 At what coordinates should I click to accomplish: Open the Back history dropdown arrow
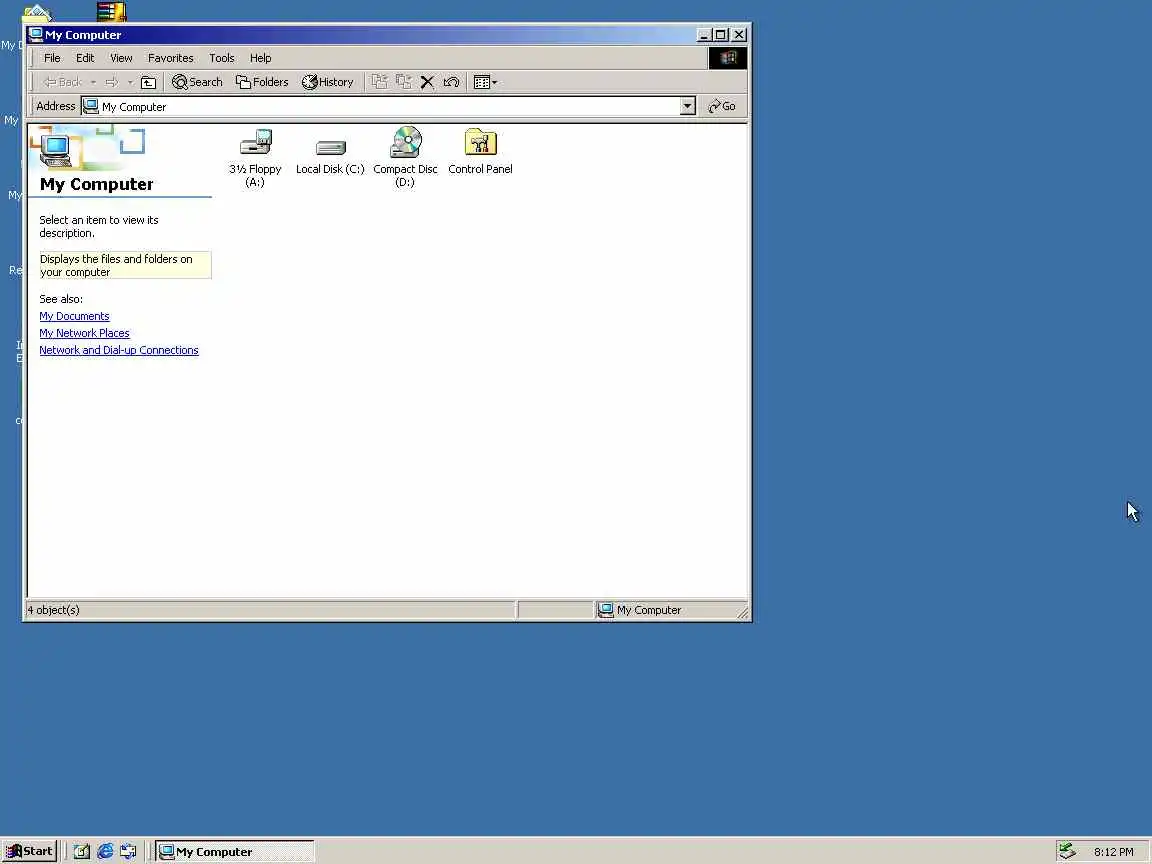tap(93, 82)
